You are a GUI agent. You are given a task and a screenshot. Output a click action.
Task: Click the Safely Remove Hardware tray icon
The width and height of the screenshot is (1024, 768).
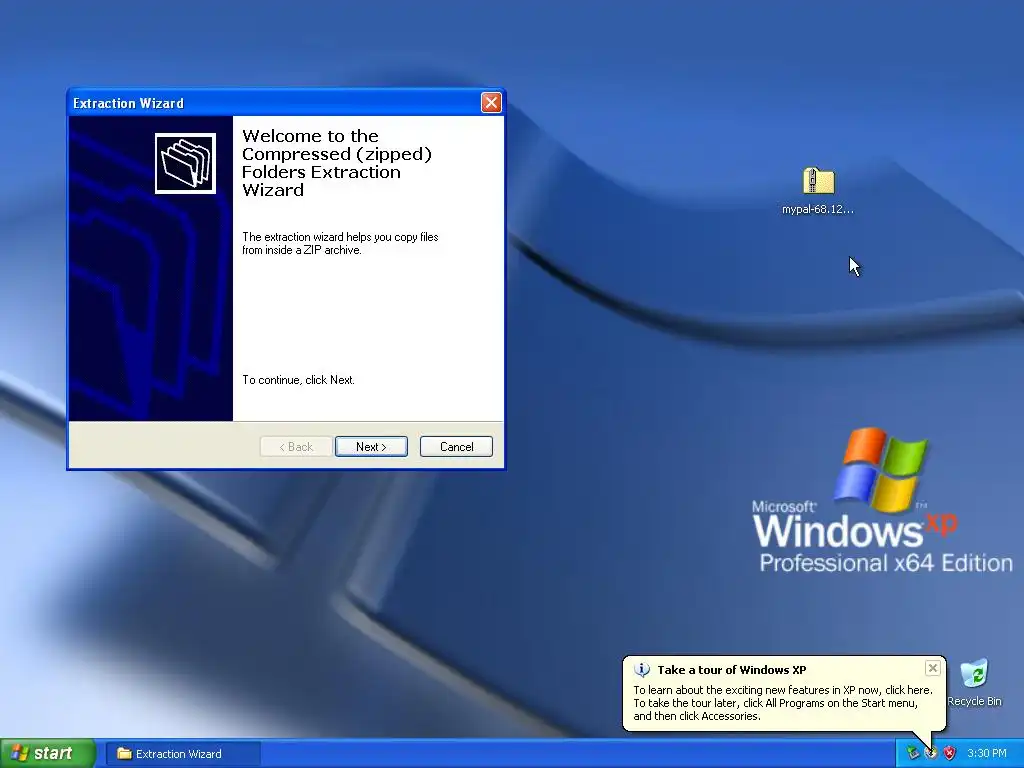[912, 753]
